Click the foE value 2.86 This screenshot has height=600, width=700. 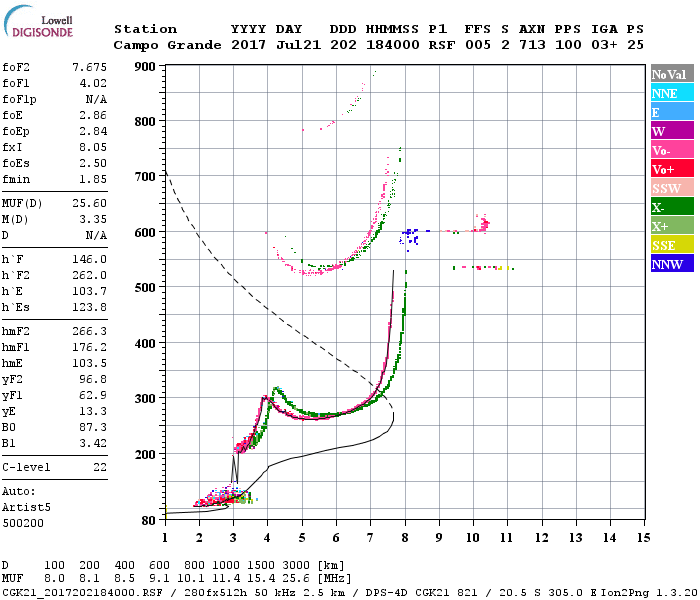tap(93, 115)
